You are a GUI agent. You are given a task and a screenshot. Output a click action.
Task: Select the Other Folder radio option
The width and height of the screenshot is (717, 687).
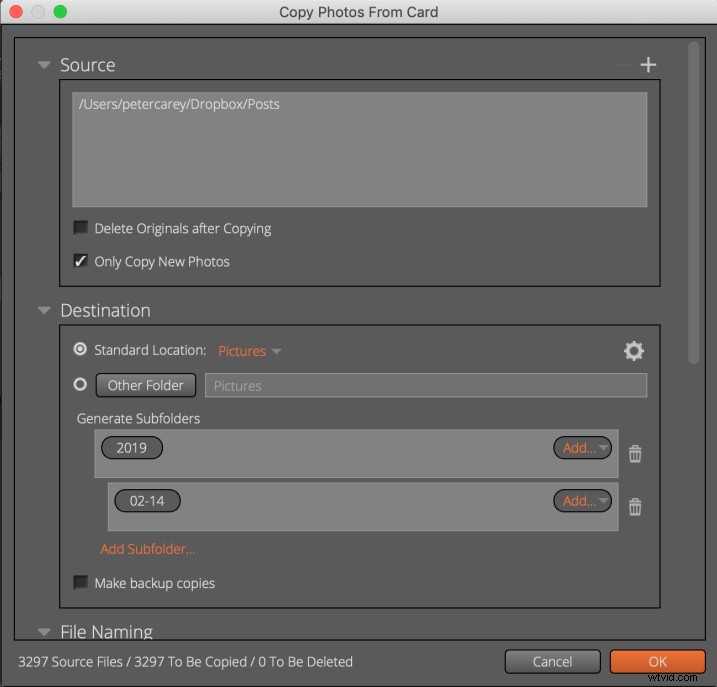pyautogui.click(x=80, y=385)
